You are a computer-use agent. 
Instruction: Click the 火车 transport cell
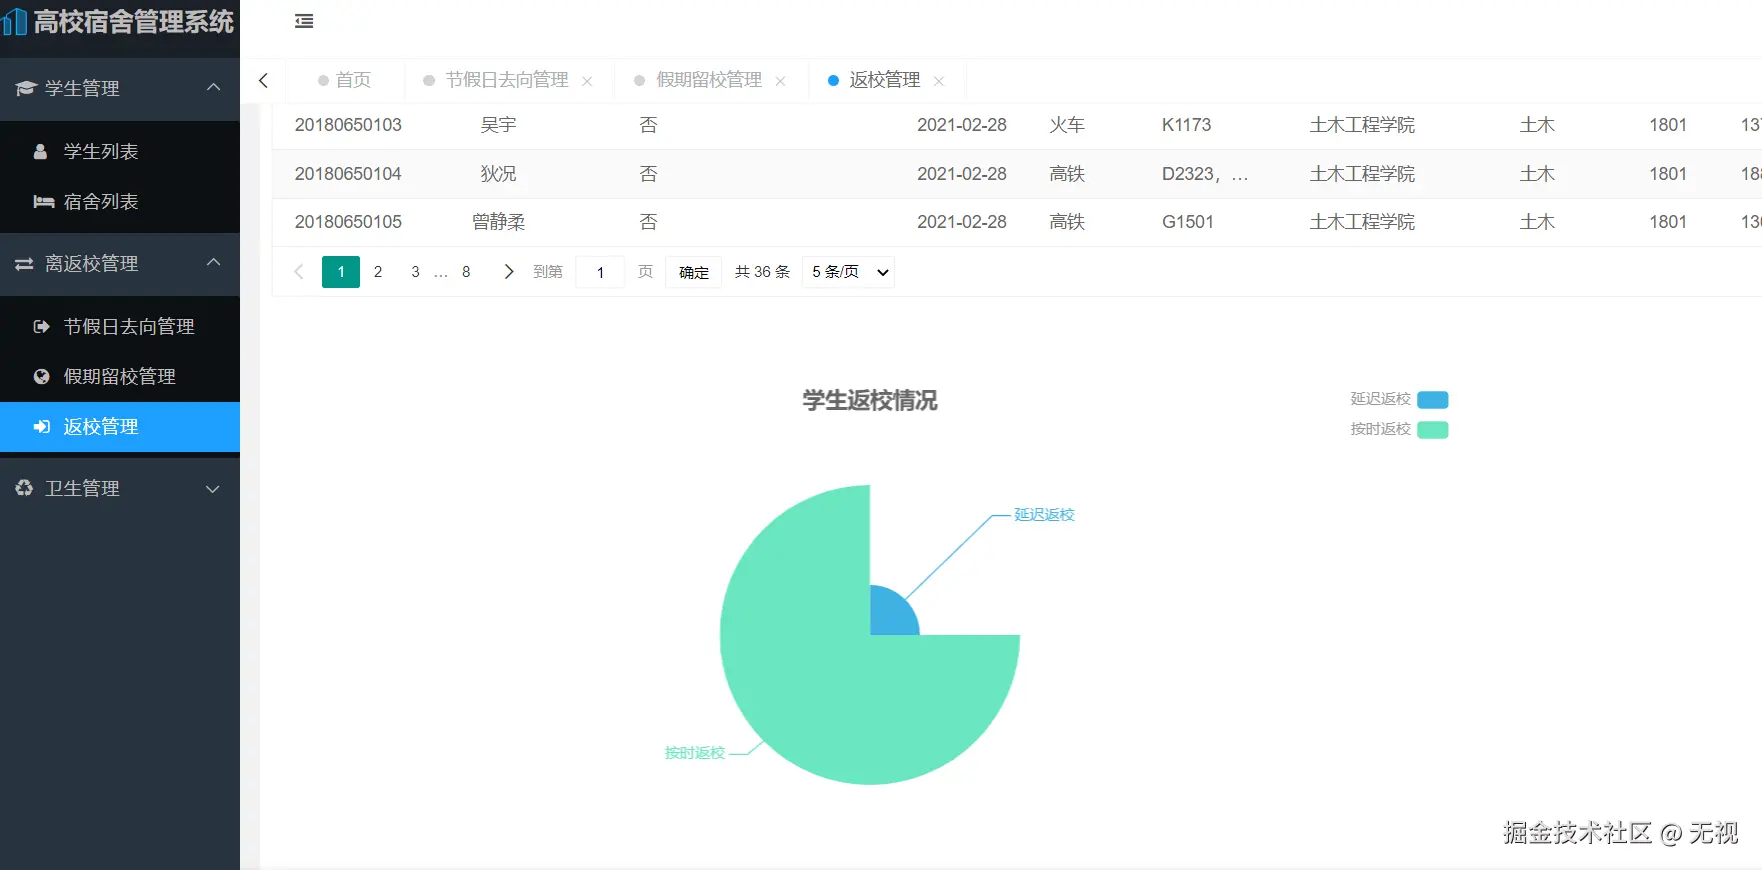(x=1067, y=125)
